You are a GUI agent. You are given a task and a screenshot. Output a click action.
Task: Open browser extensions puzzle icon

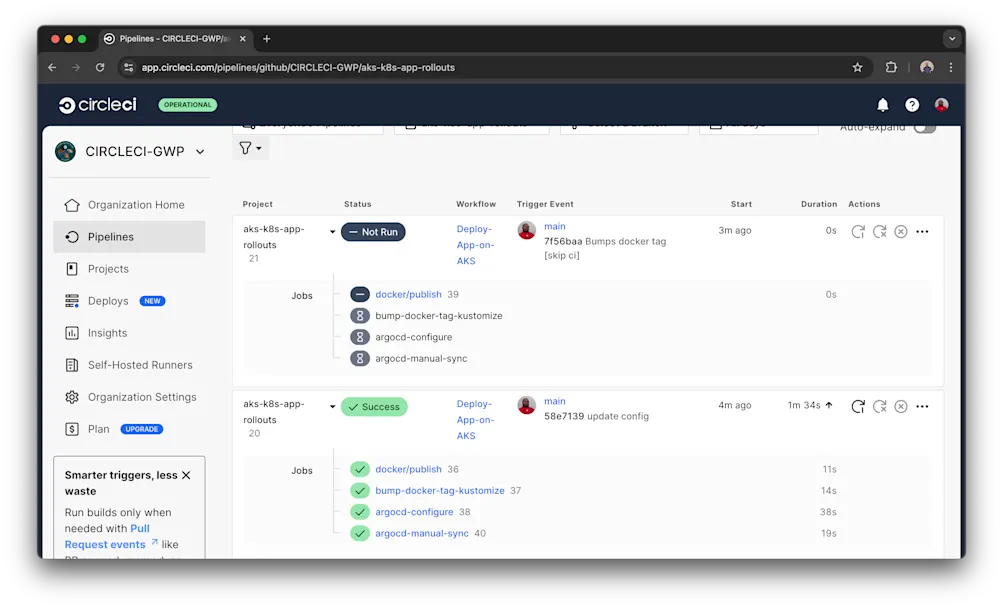tap(891, 67)
